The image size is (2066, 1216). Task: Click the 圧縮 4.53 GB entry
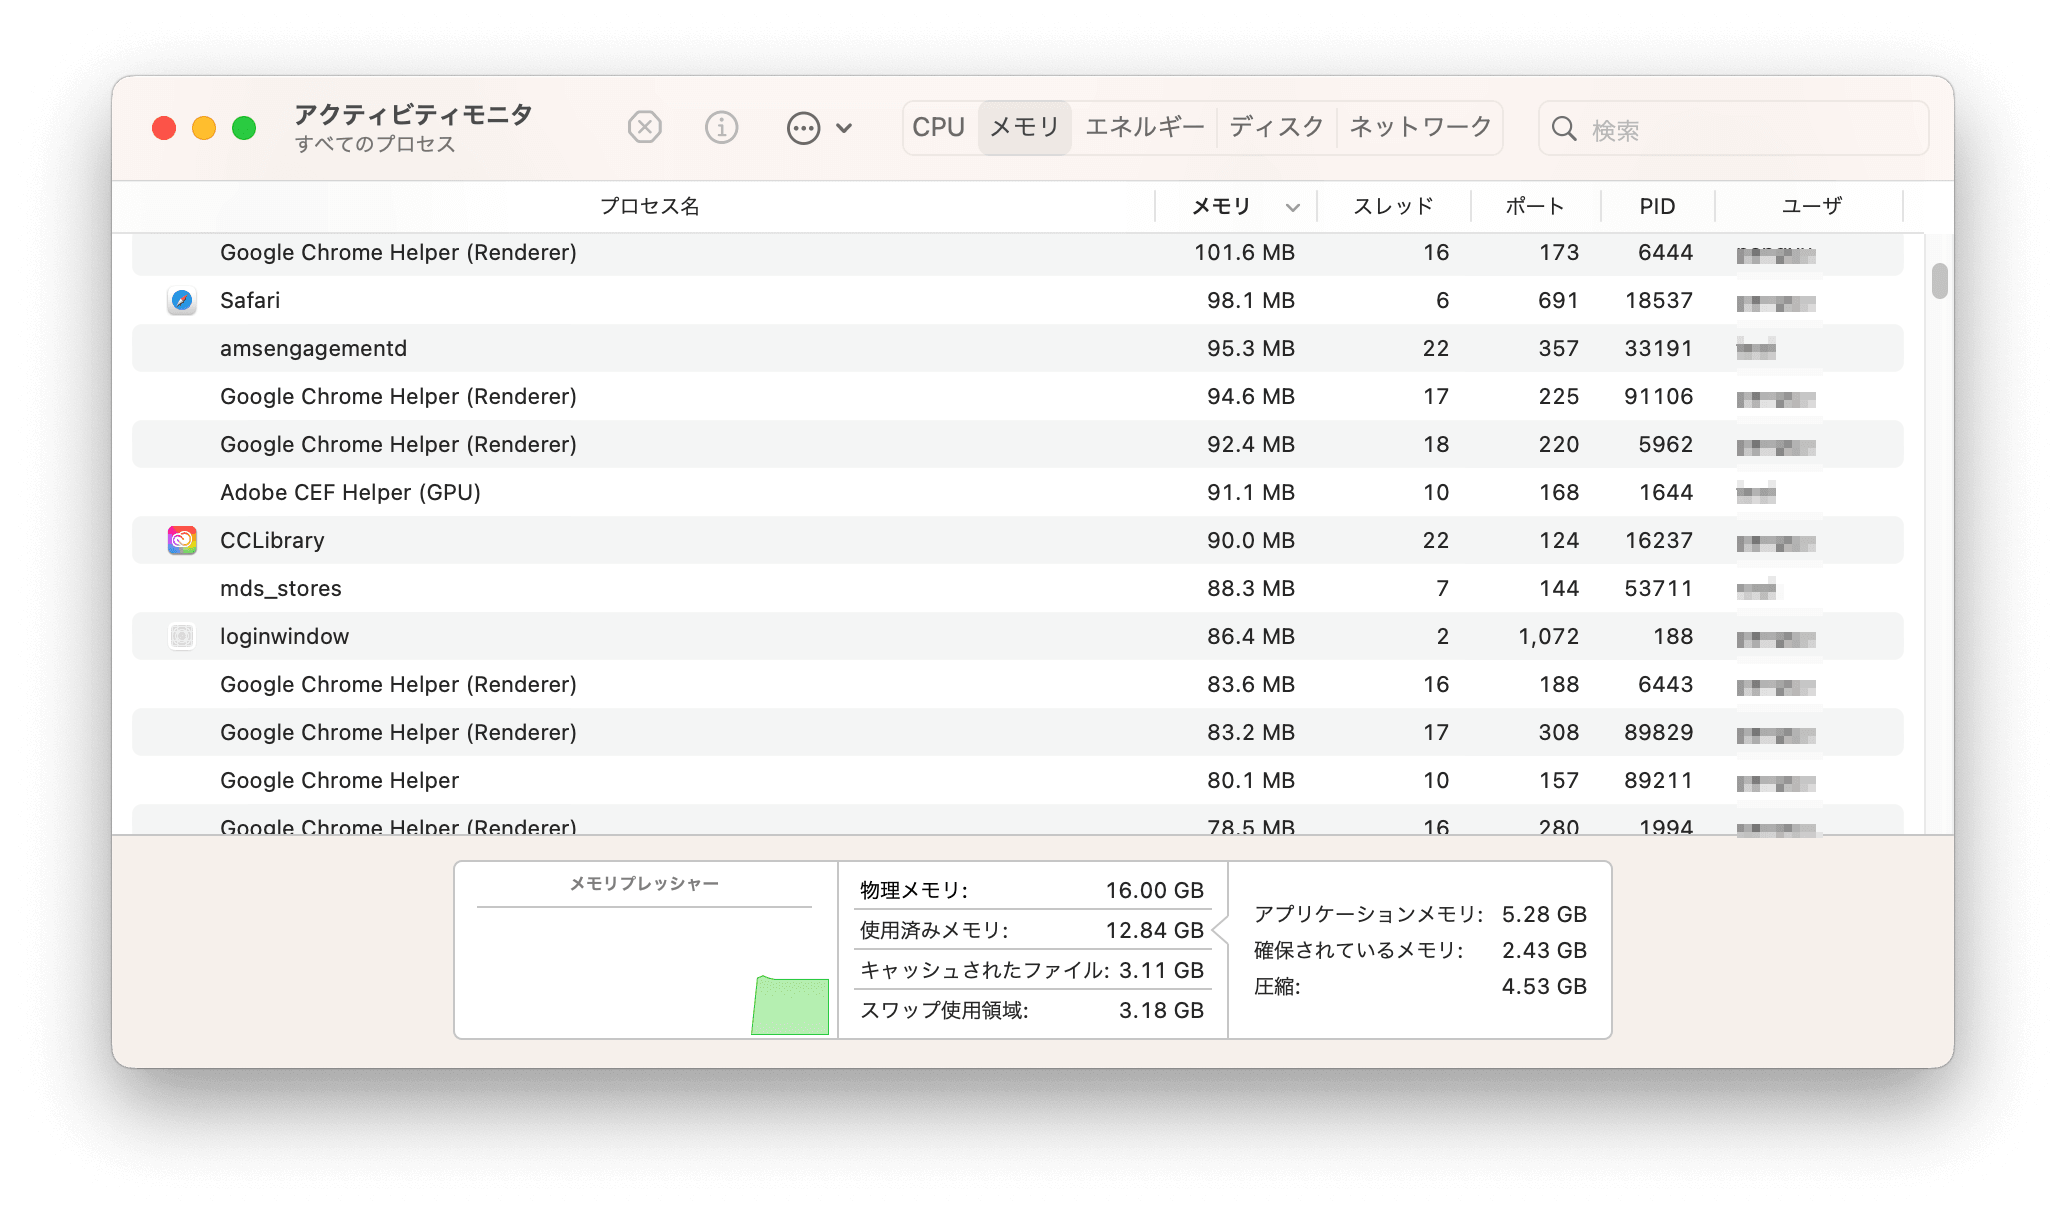click(x=1420, y=986)
